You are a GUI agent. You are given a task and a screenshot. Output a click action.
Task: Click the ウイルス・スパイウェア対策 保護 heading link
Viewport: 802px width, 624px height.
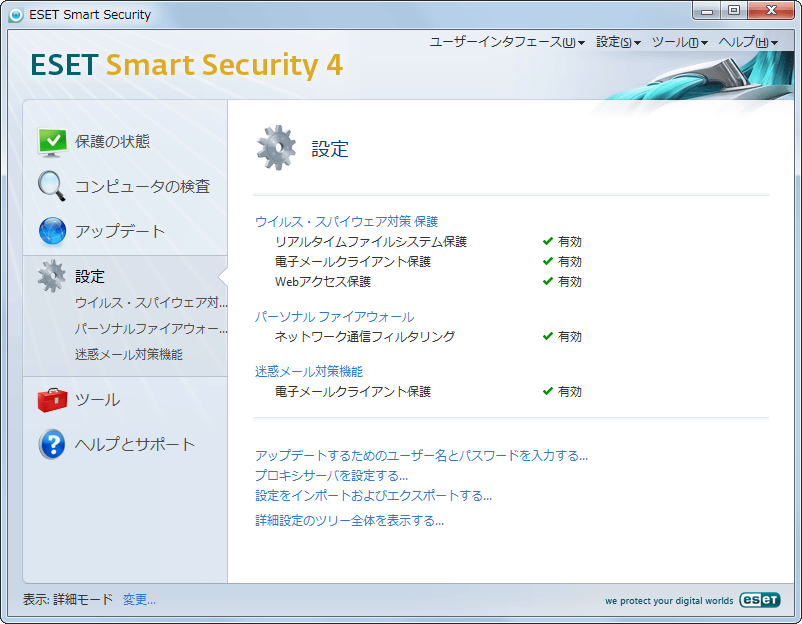[x=346, y=221]
